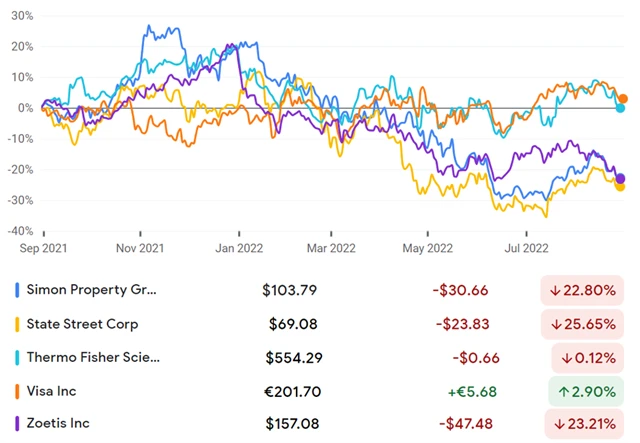This screenshot has width=640, height=443.
Task: Click Zoetis Inc's purple color marker
Action: [18, 425]
